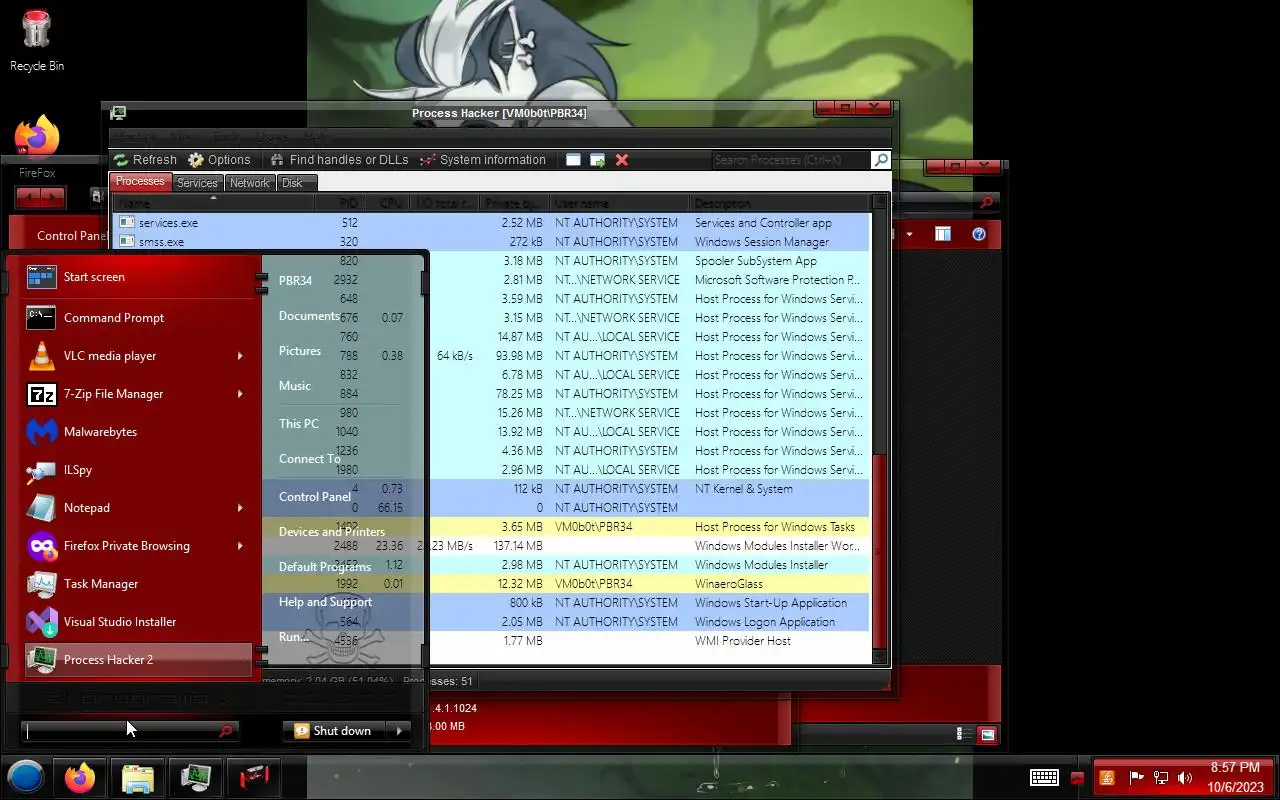This screenshot has height=800, width=1280.
Task: Select the NT Kernel & System row
Action: (648, 489)
